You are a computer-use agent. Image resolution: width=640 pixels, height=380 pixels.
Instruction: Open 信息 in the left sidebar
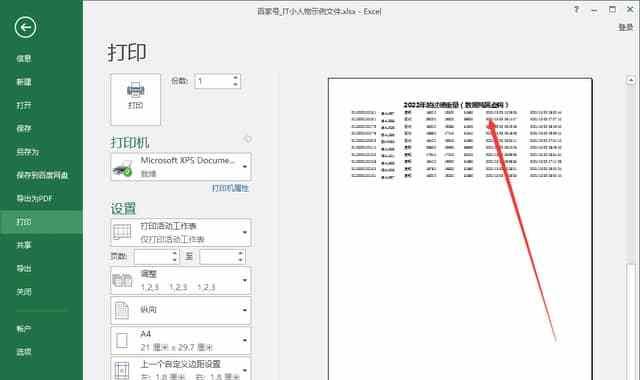point(24,59)
